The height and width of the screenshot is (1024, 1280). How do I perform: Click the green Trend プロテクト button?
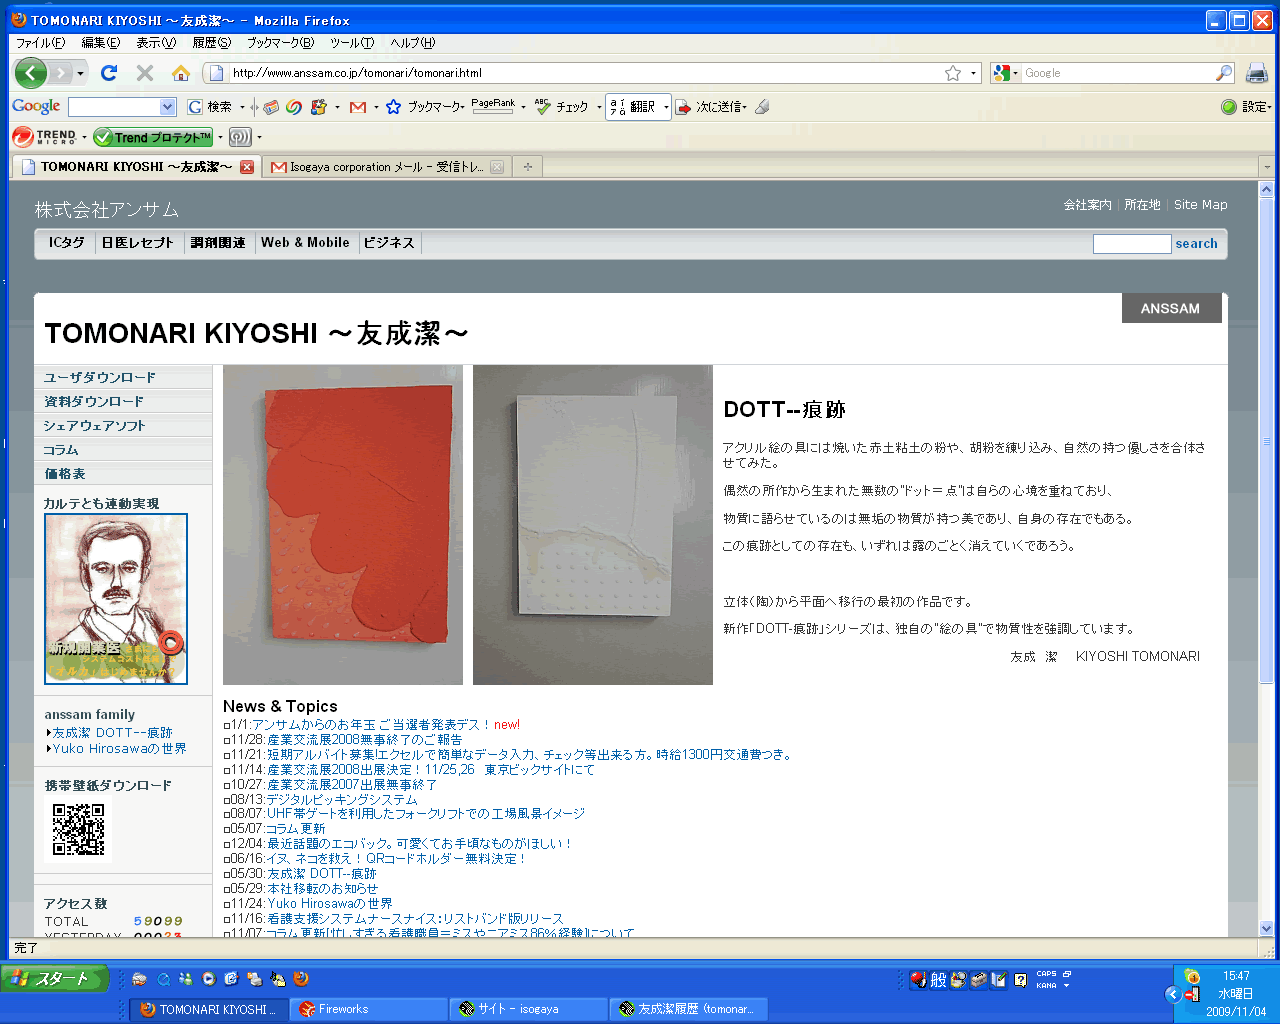point(154,137)
